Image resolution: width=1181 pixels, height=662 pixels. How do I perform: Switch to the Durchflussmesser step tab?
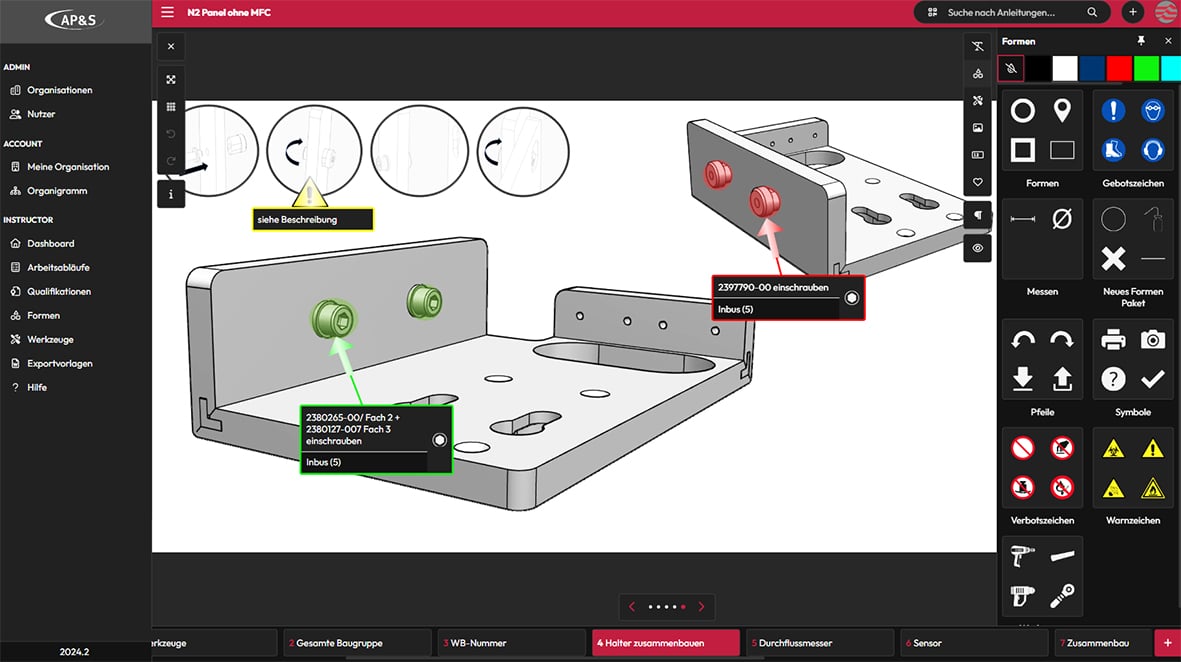point(820,643)
